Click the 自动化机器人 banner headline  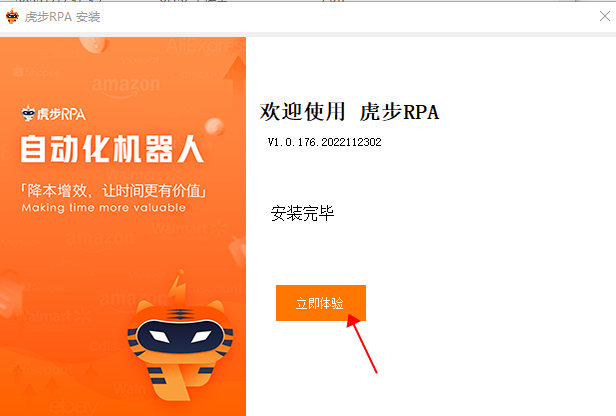[112, 149]
